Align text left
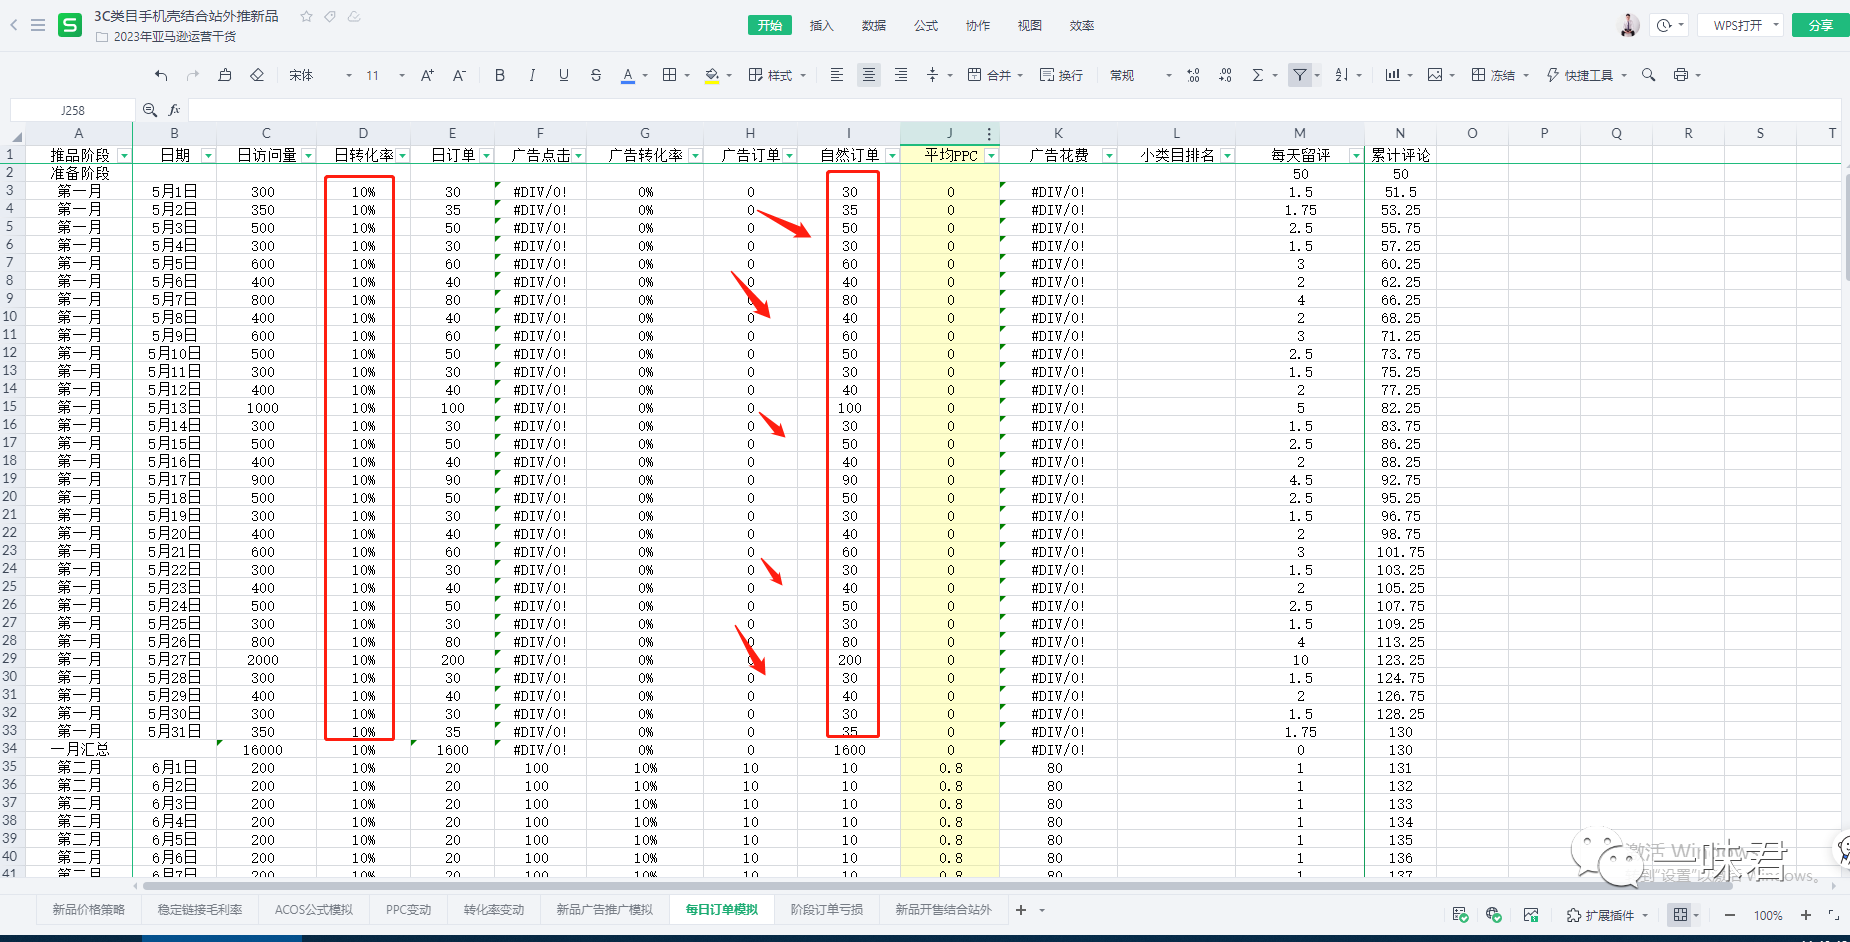 point(837,75)
